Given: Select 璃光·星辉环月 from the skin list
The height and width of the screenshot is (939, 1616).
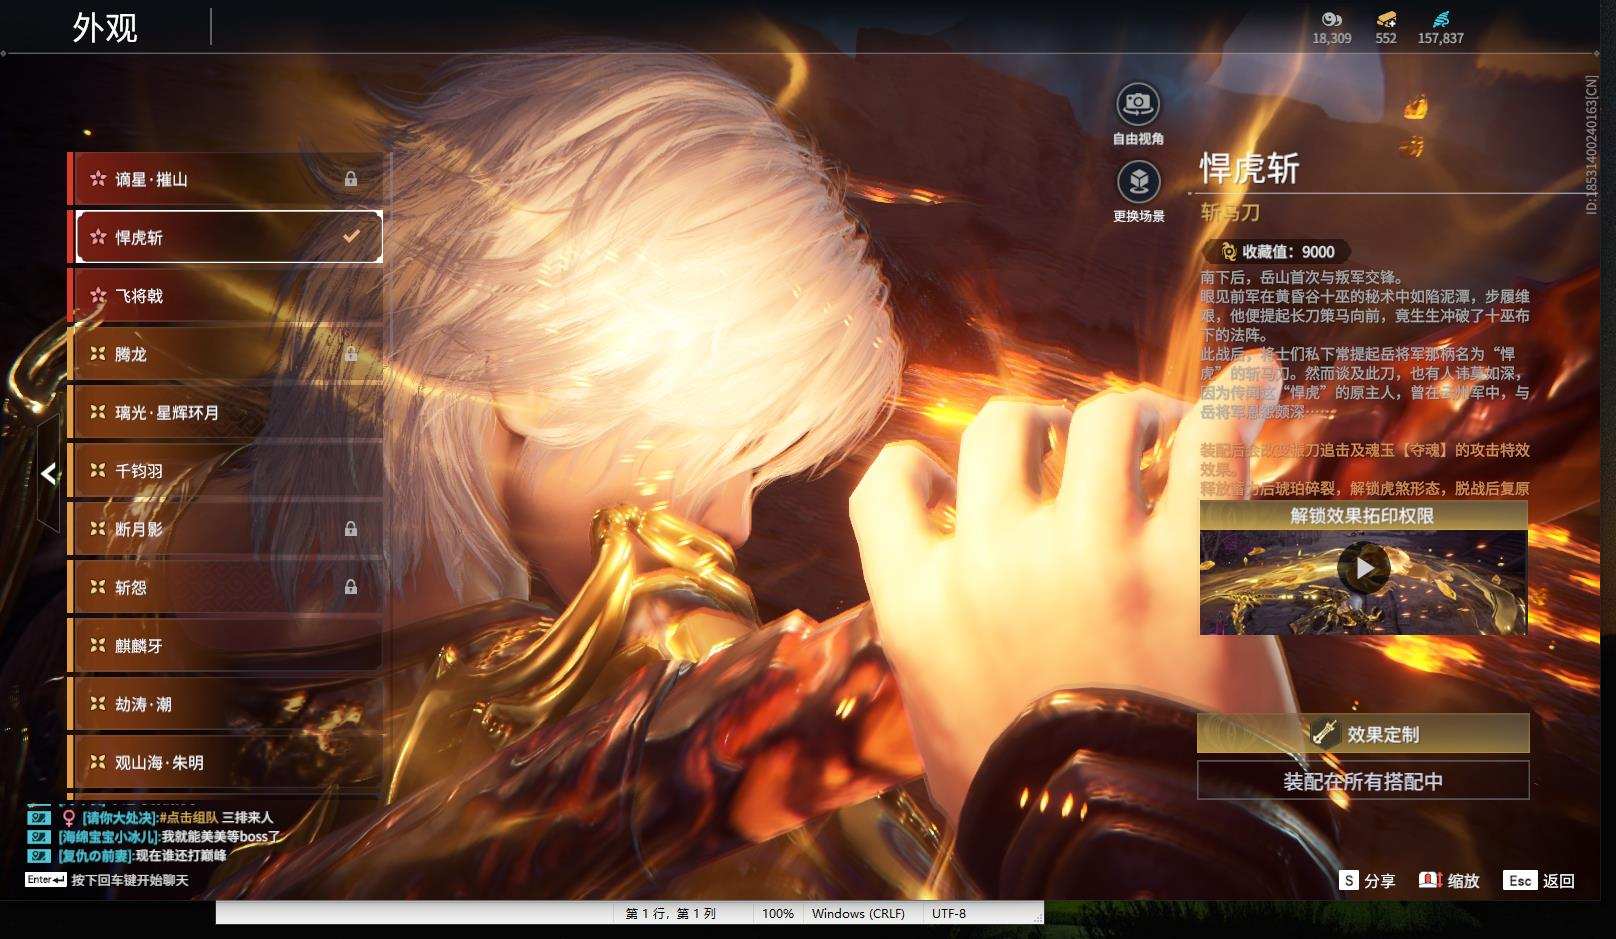Looking at the screenshot, I should pyautogui.click(x=225, y=412).
